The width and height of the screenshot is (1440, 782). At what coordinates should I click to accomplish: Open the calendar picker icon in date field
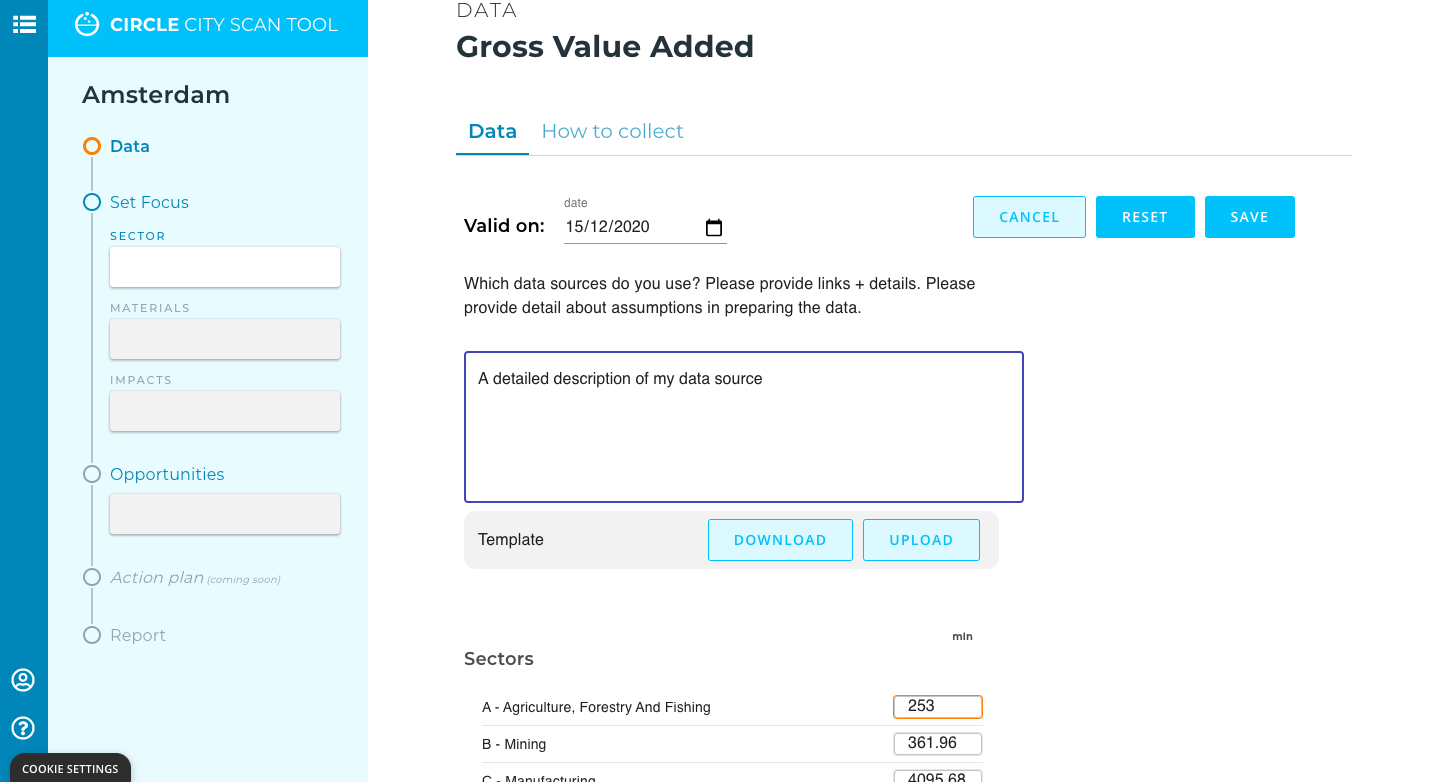(x=714, y=227)
